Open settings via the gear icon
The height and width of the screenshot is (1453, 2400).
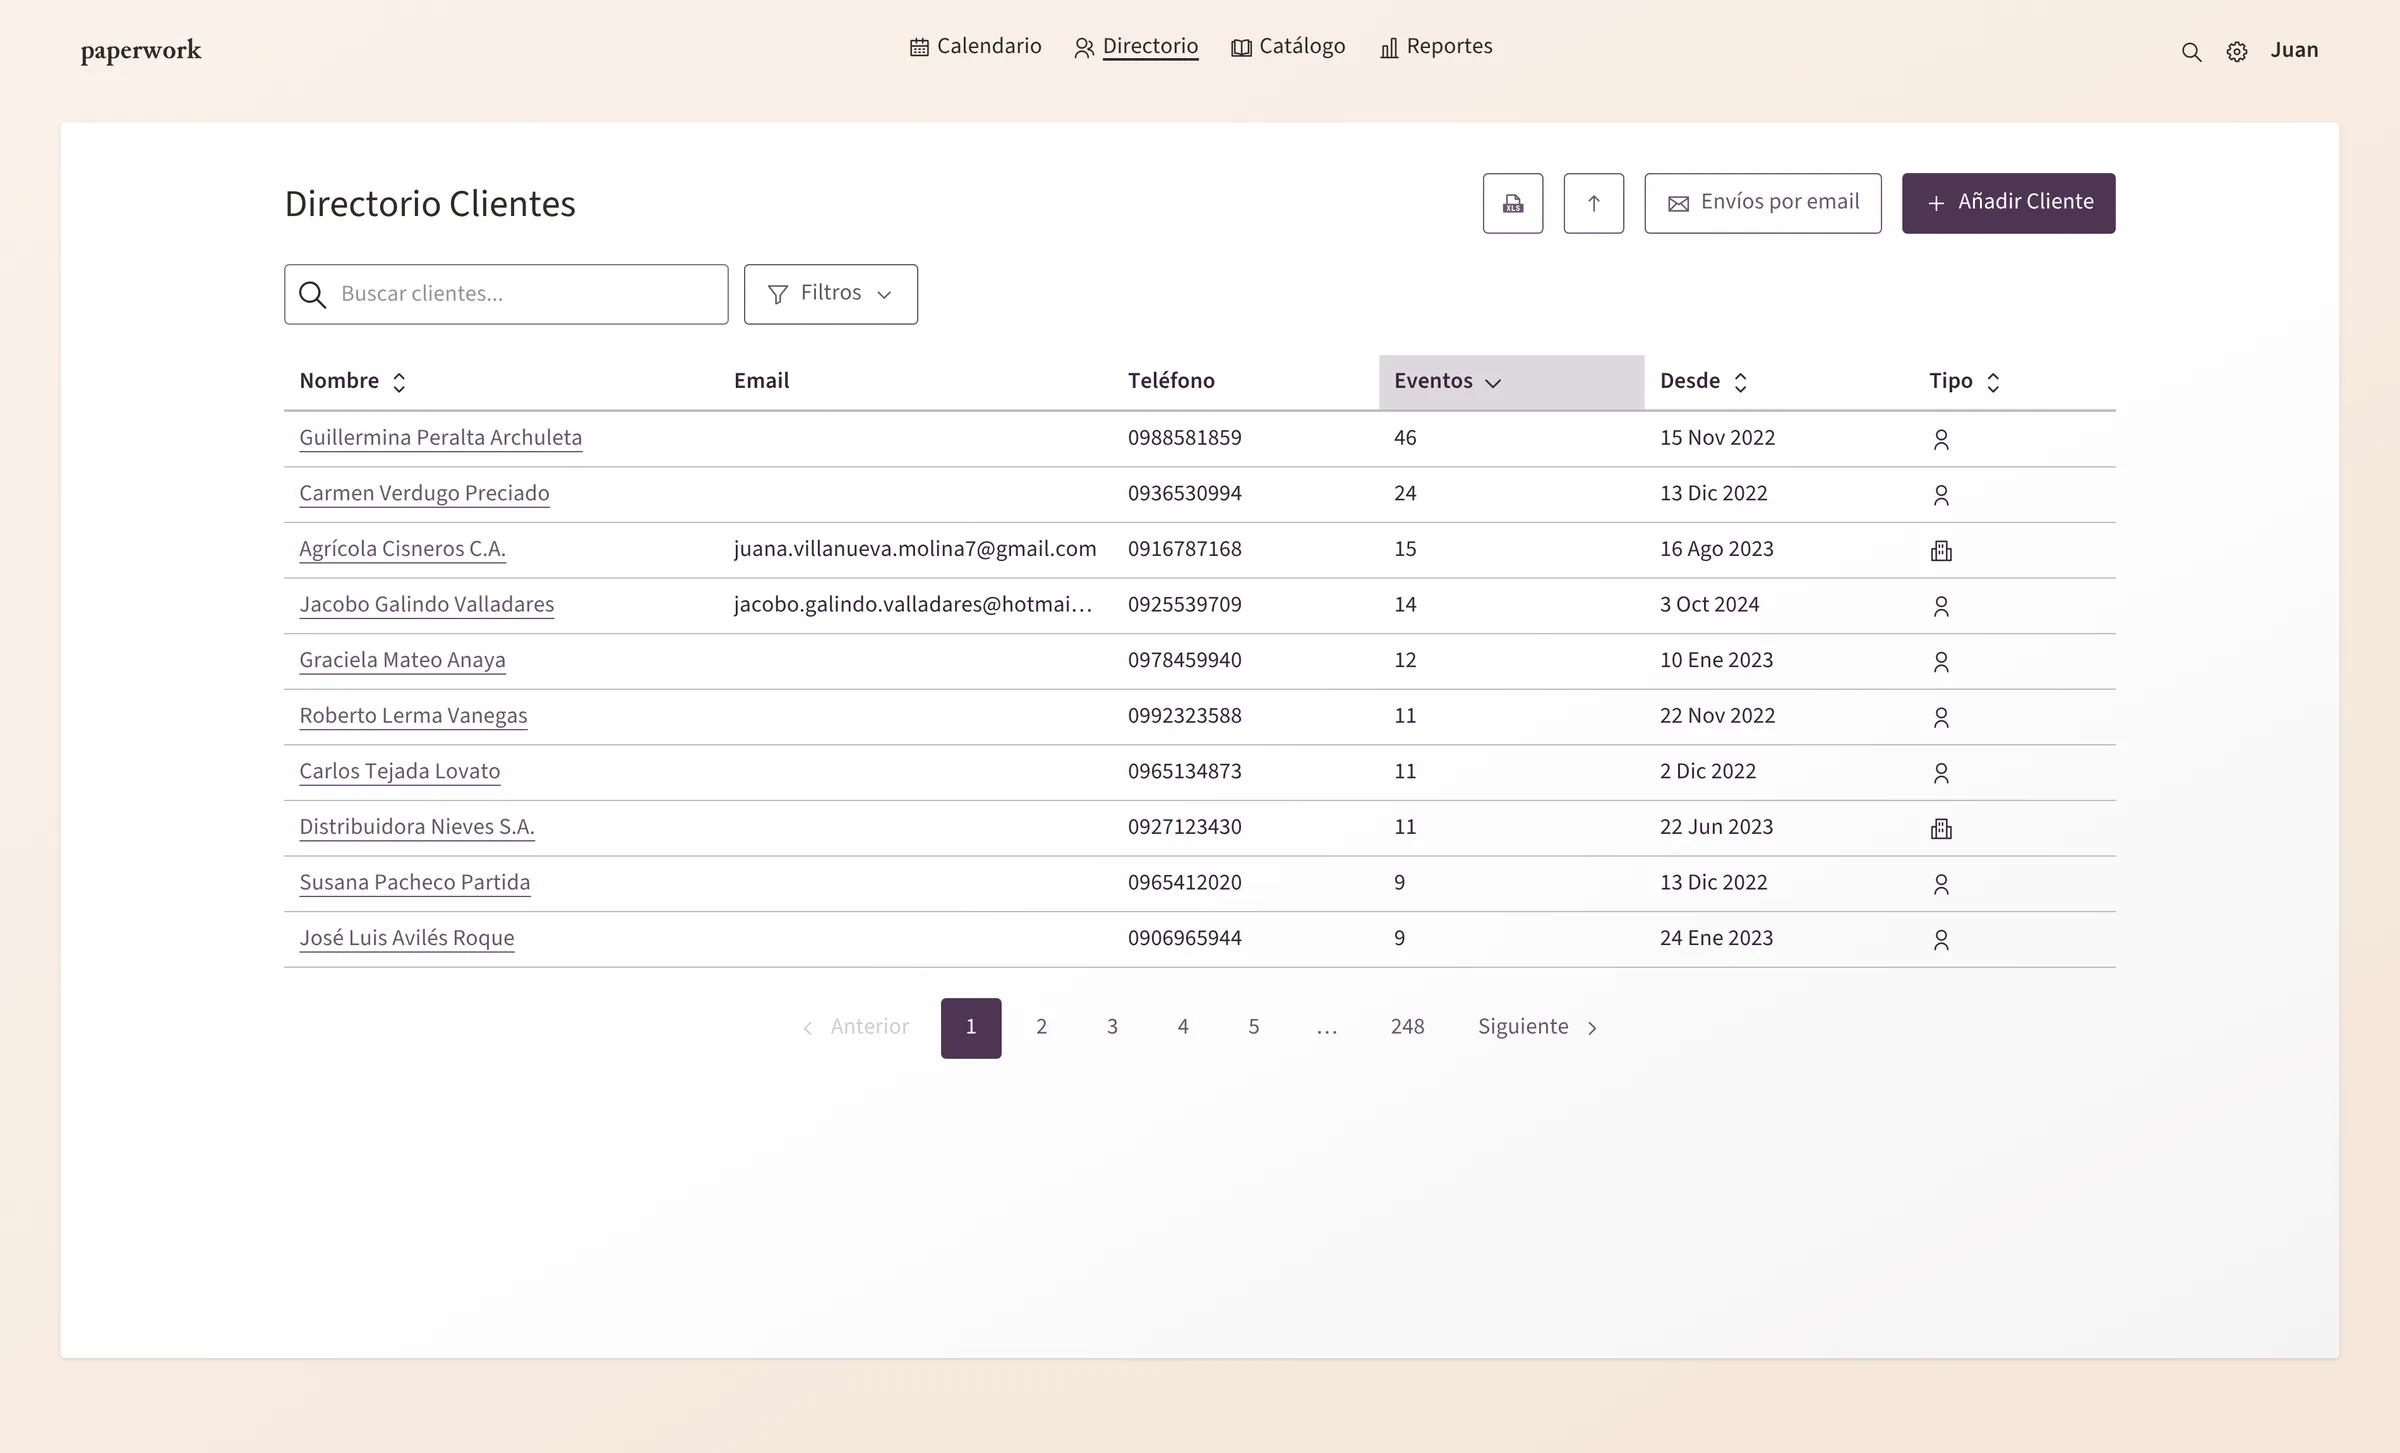[2237, 52]
